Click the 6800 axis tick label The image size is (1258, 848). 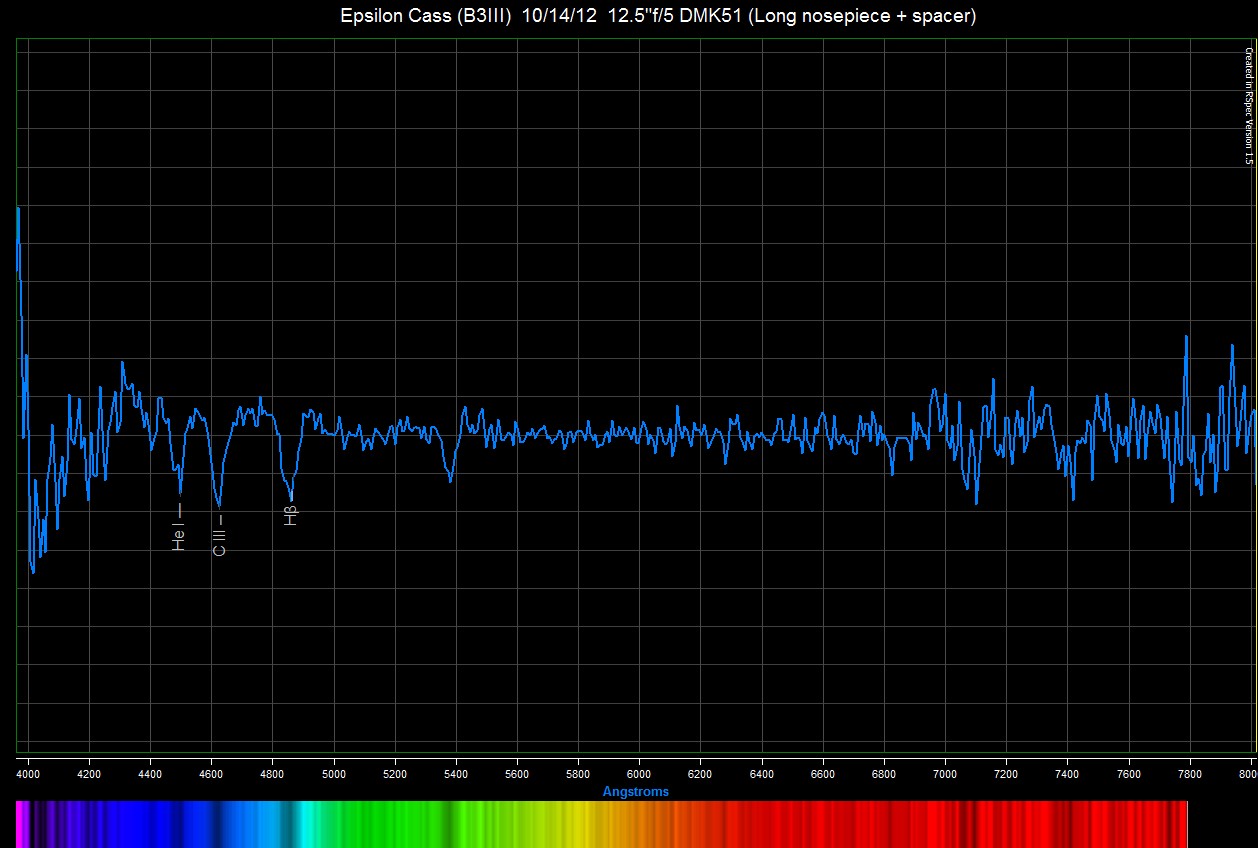[x=884, y=774]
